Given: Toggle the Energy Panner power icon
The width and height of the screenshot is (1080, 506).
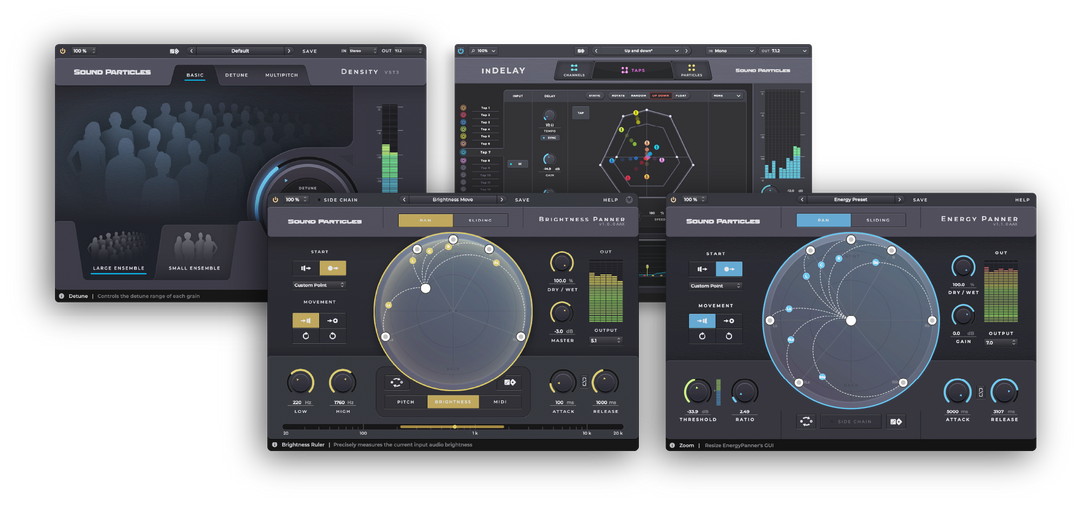Looking at the screenshot, I should click(x=673, y=200).
